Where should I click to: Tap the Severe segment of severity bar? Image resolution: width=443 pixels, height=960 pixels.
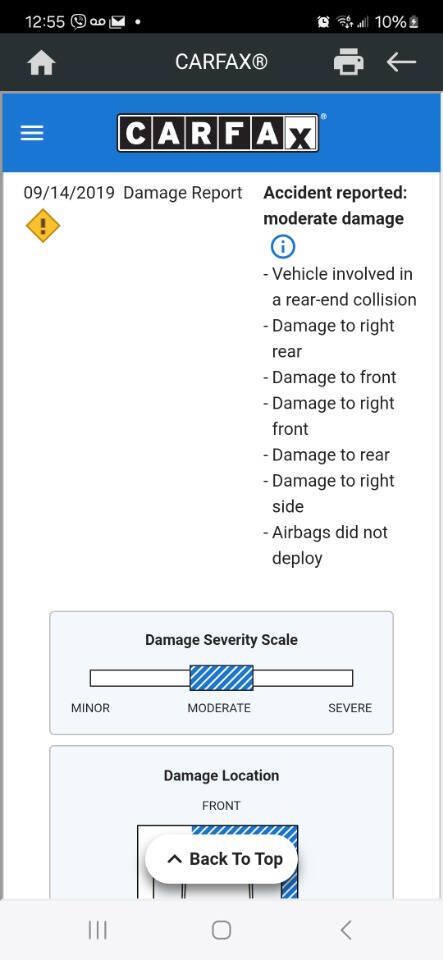click(303, 678)
